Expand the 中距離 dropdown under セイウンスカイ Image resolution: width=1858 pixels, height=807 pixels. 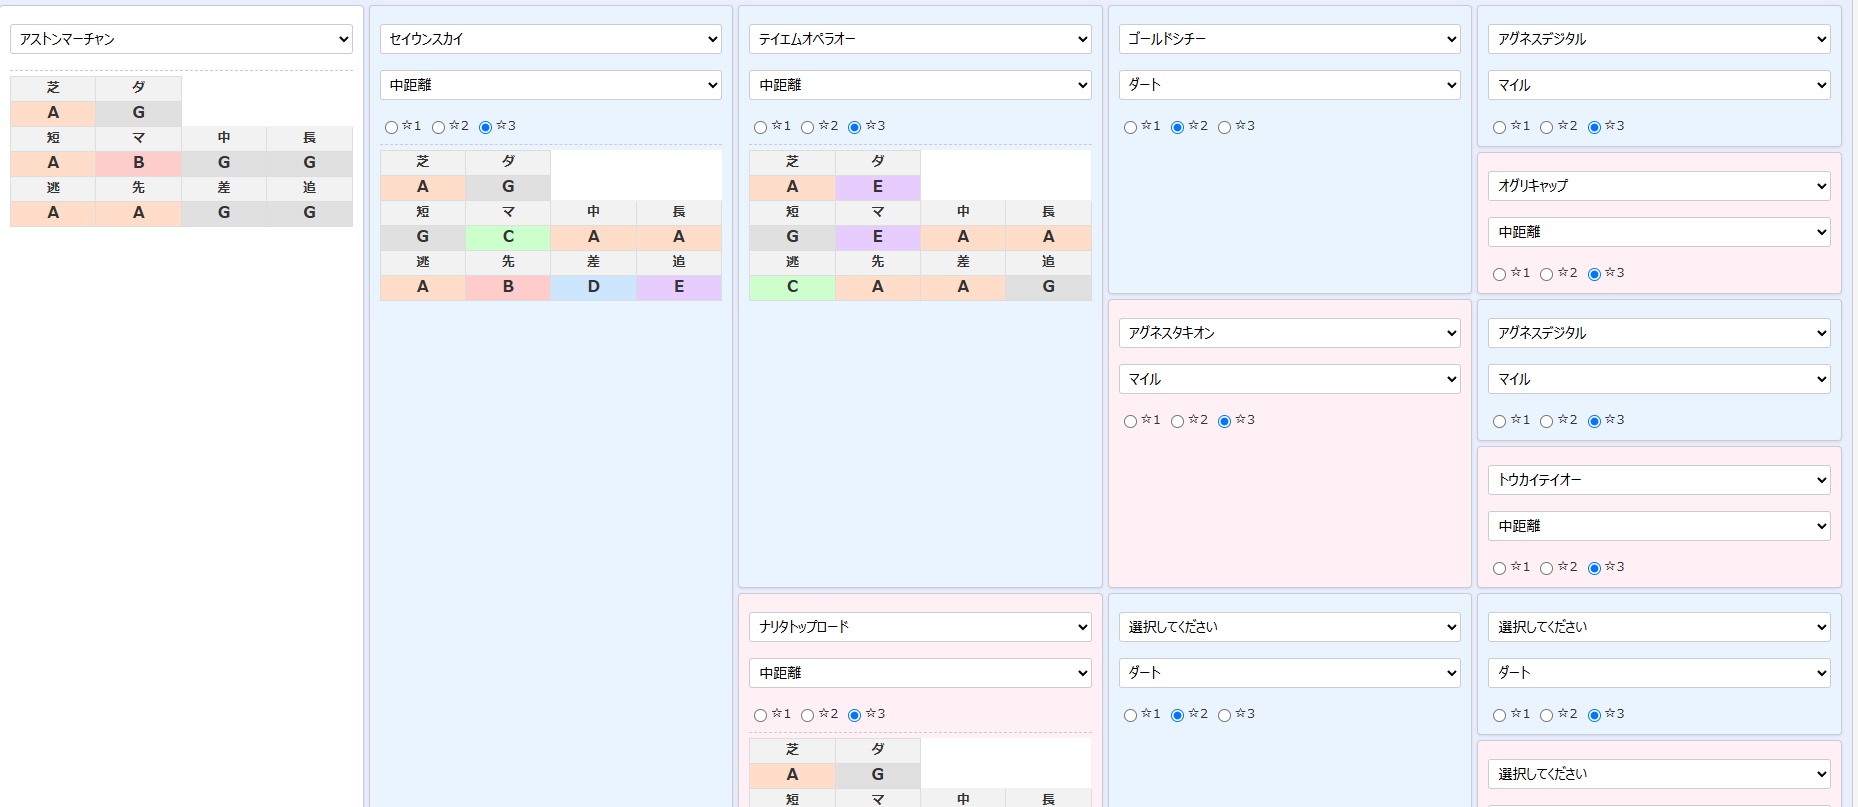[551, 85]
